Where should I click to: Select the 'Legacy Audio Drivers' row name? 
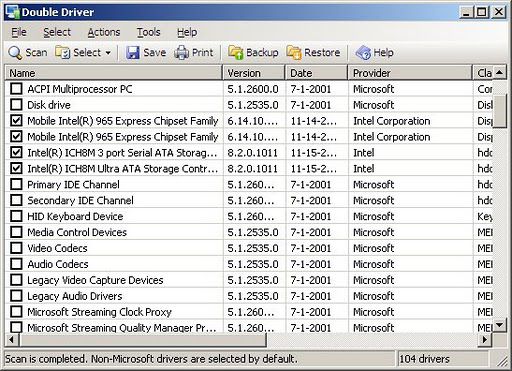[75, 296]
